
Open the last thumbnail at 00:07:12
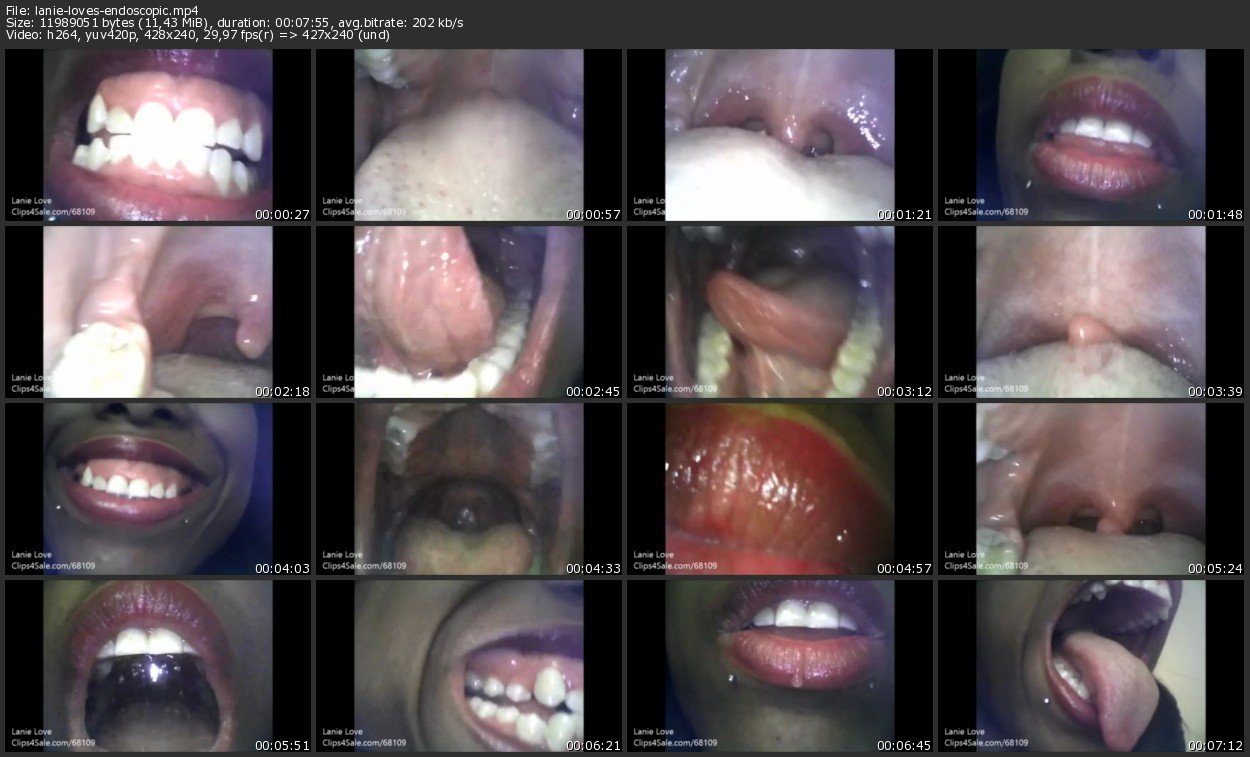[1091, 664]
